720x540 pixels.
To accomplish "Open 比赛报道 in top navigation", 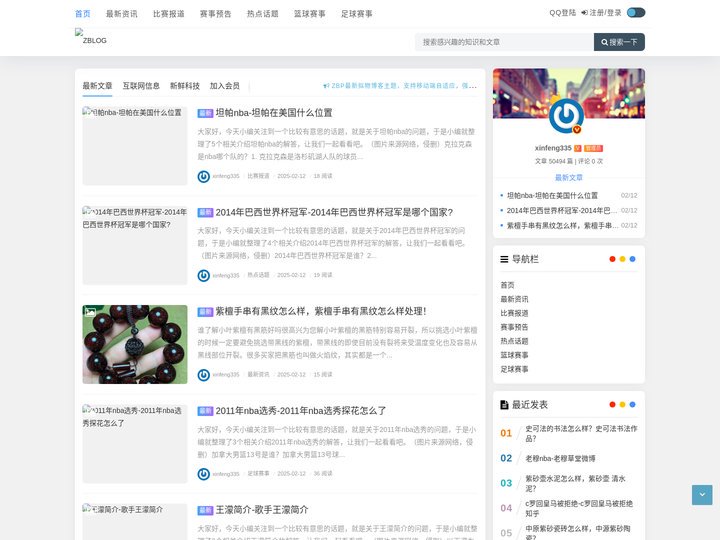I will [169, 14].
